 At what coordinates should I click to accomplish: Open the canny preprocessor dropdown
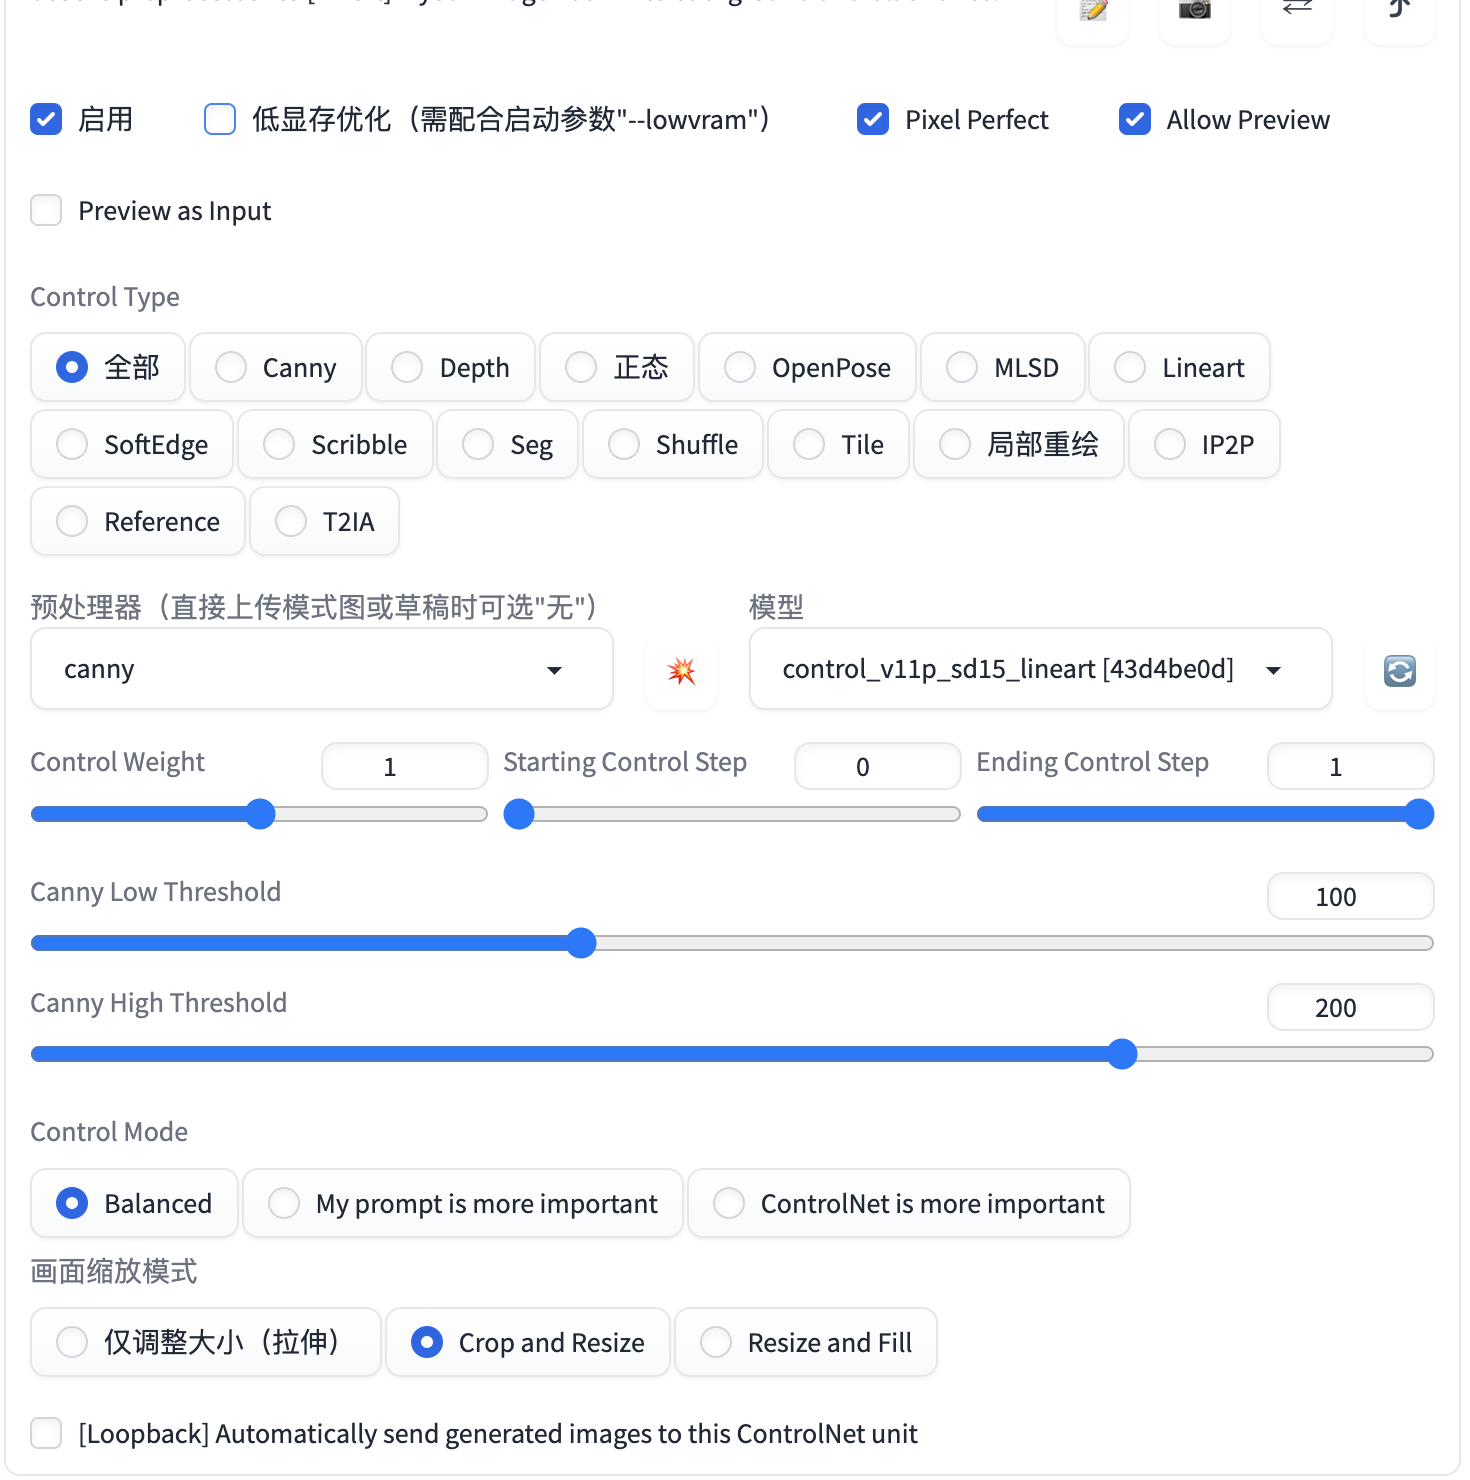pyautogui.click(x=321, y=669)
